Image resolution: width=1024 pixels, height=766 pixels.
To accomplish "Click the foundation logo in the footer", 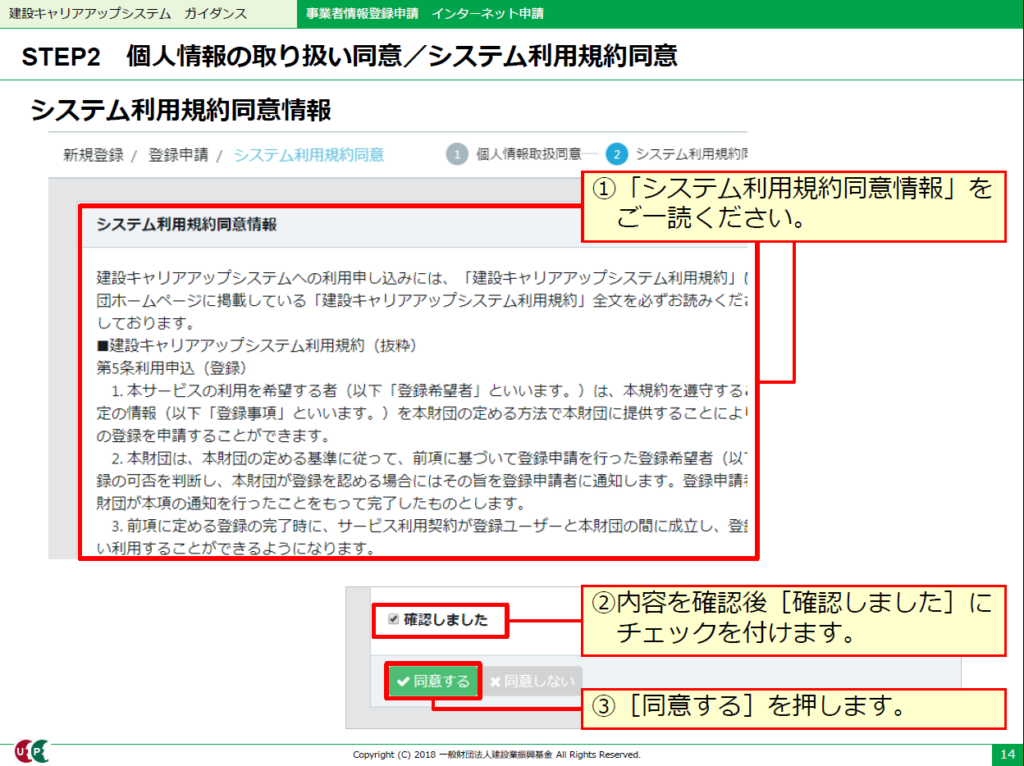I will click(x=31, y=751).
